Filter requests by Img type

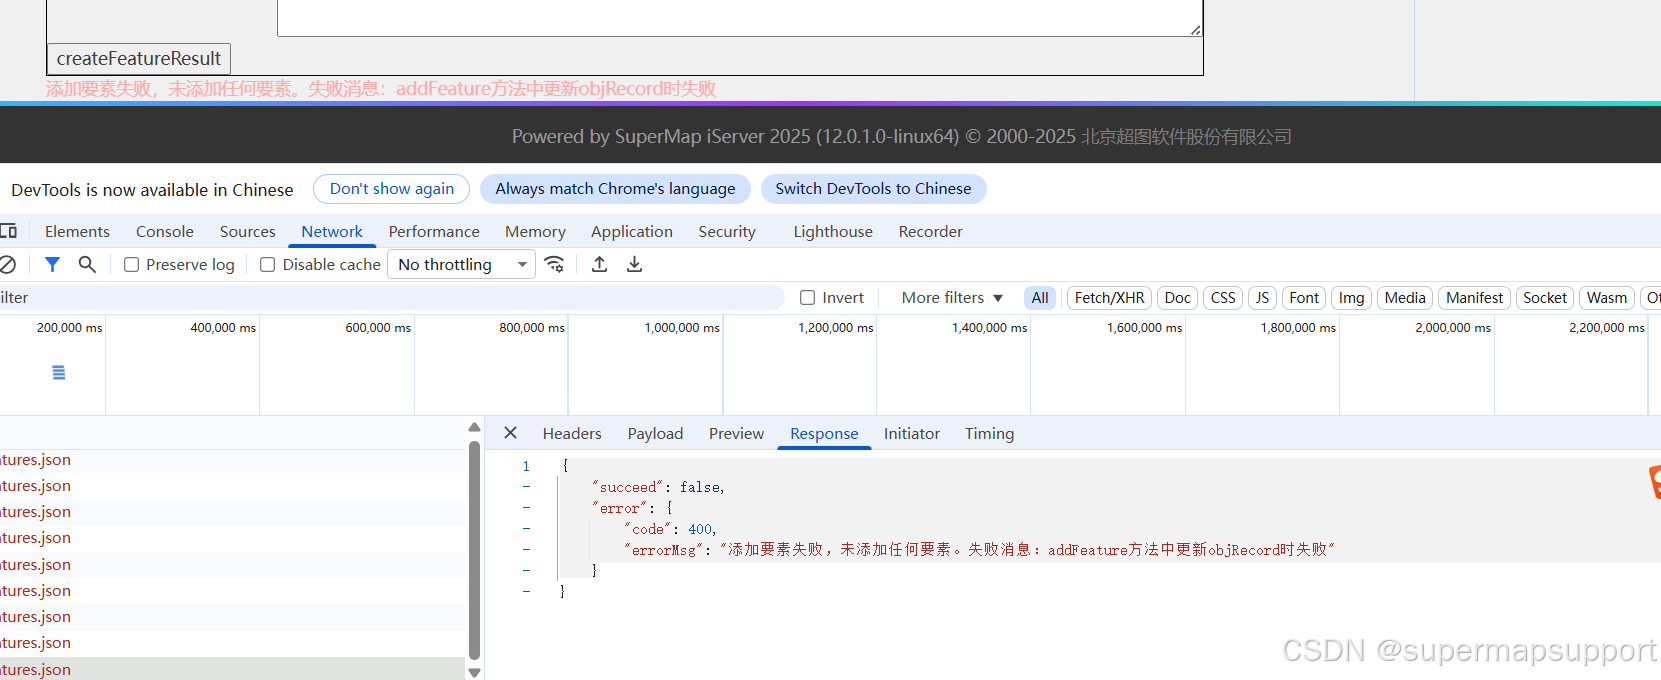click(x=1351, y=298)
